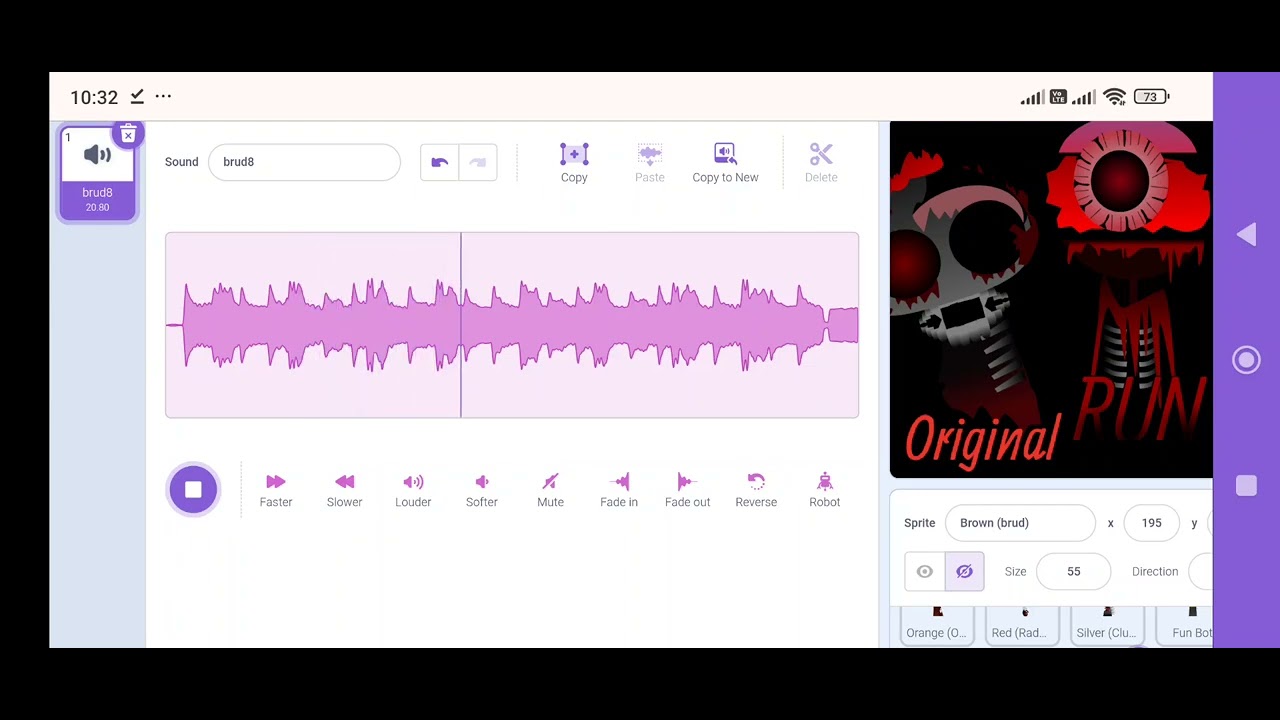
Task: Stop sound playback
Action: click(x=193, y=489)
